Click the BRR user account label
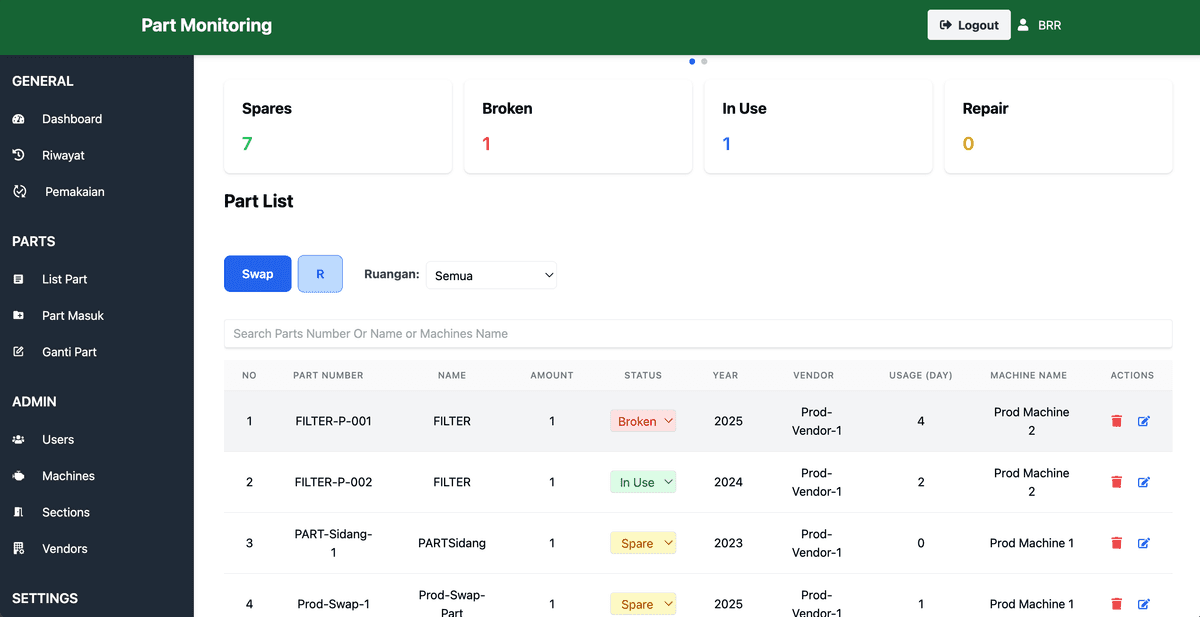 pyautogui.click(x=1048, y=25)
